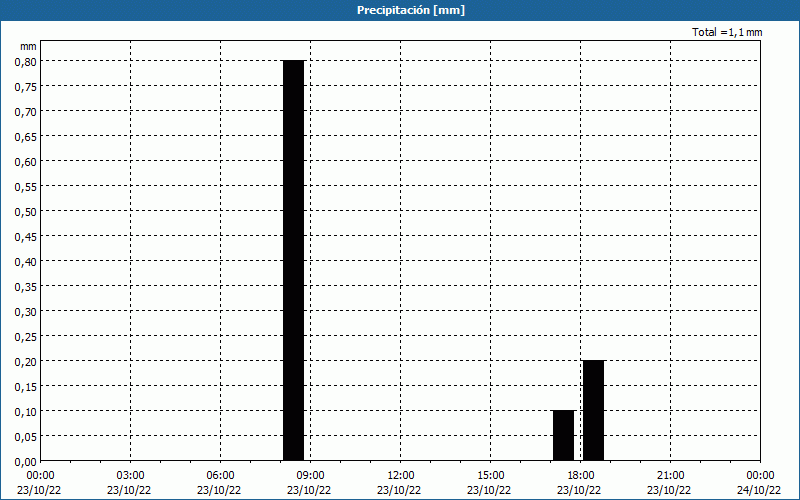
Task: Click the 09:00 time axis label
Action: [x=310, y=475]
